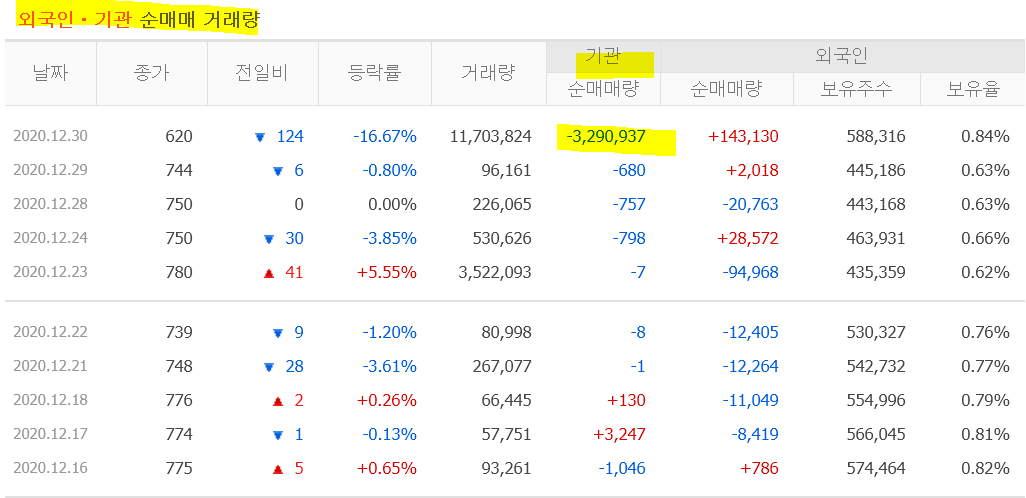Screen dimensions: 1026x498
Task: Click the highlighted value -3,290,937
Action: pyautogui.click(x=606, y=137)
